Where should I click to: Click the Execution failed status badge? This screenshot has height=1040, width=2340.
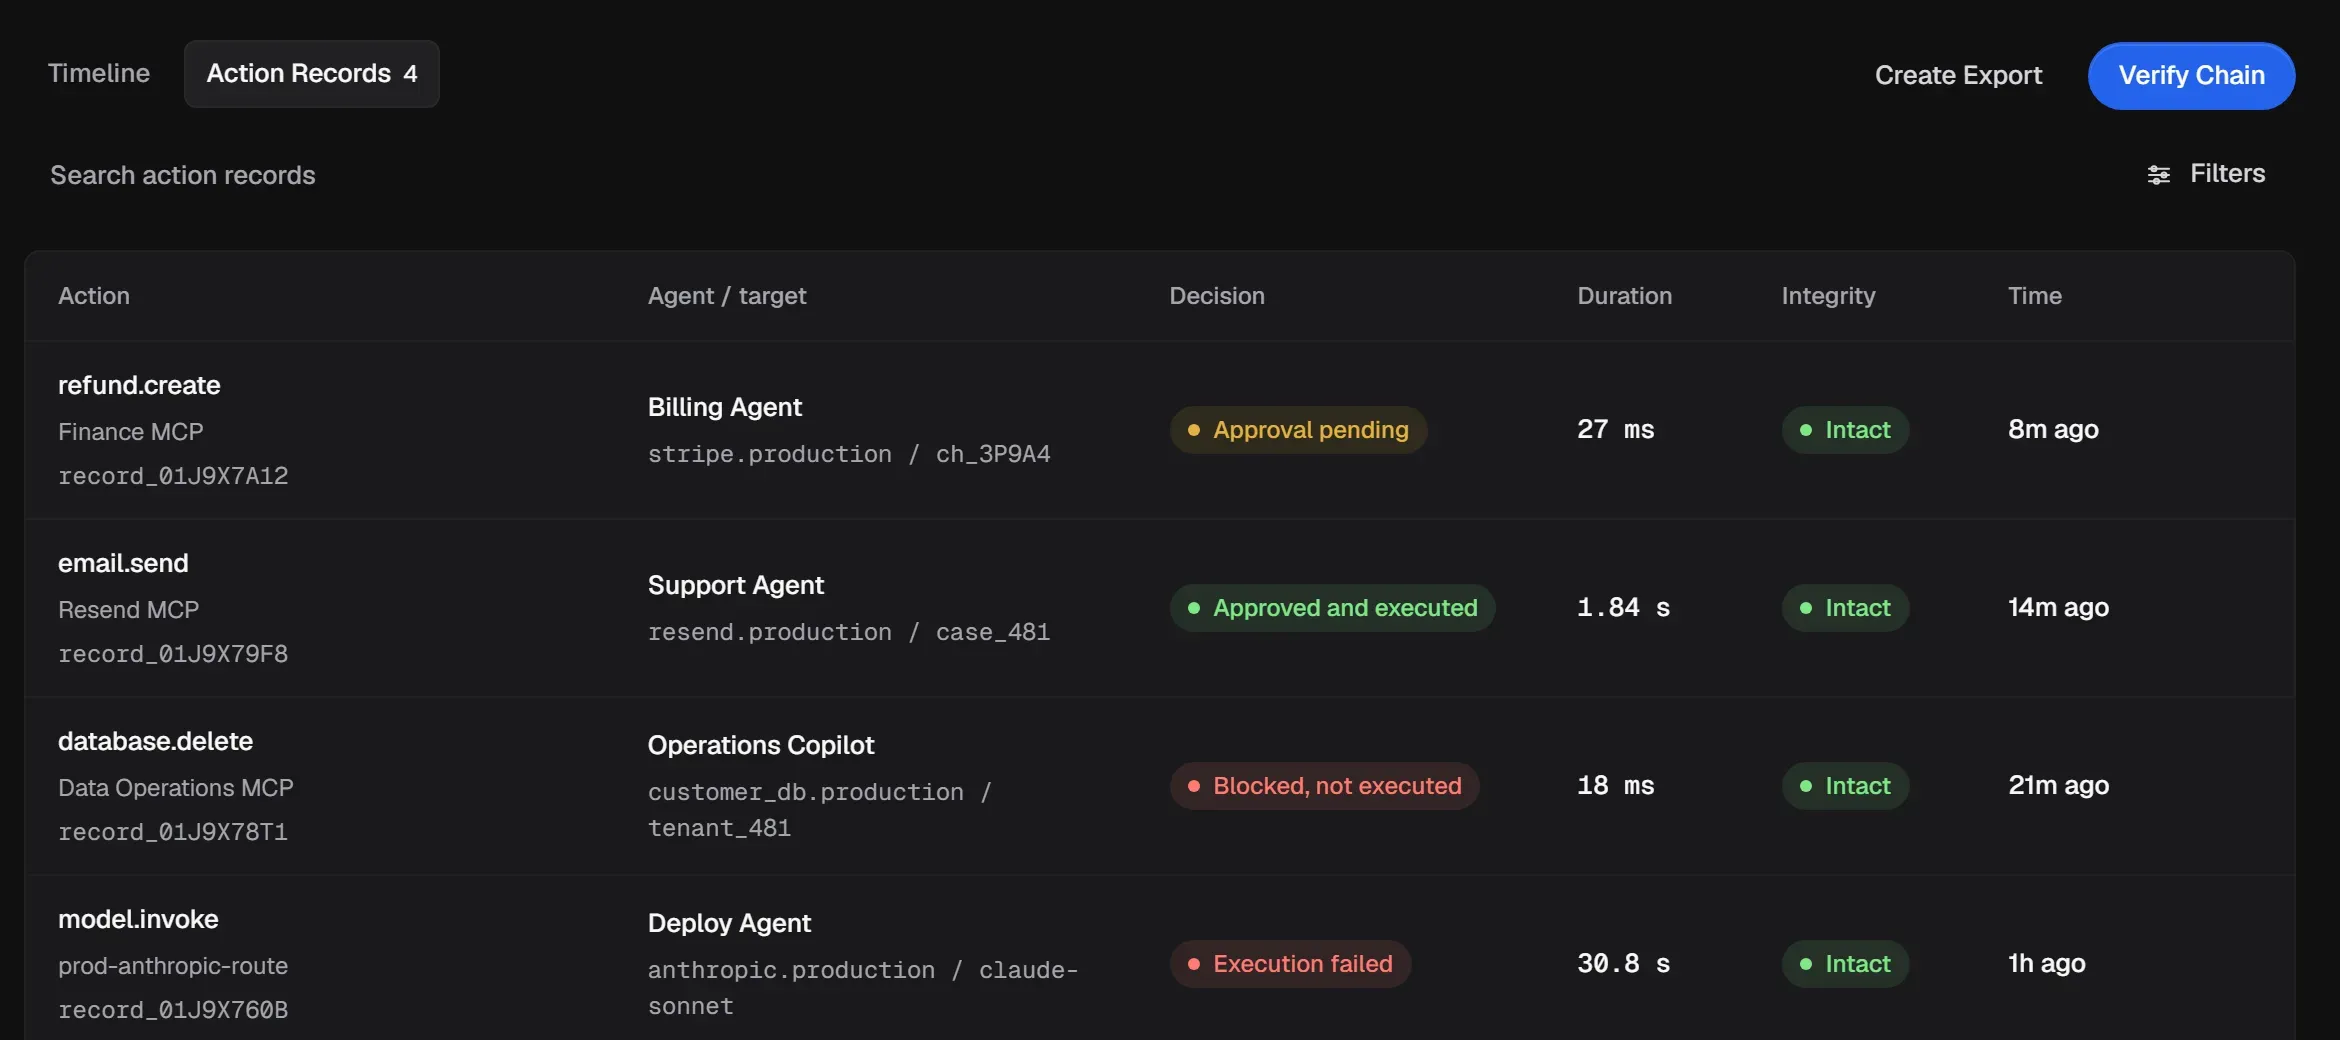pos(1290,964)
